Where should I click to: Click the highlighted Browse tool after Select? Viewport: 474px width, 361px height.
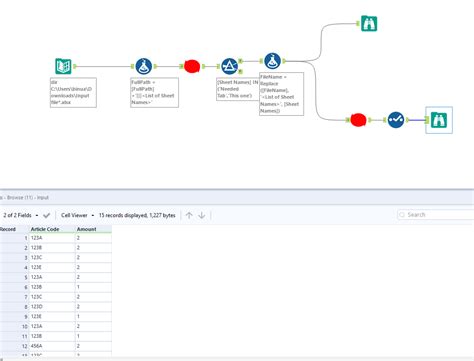(x=439, y=120)
